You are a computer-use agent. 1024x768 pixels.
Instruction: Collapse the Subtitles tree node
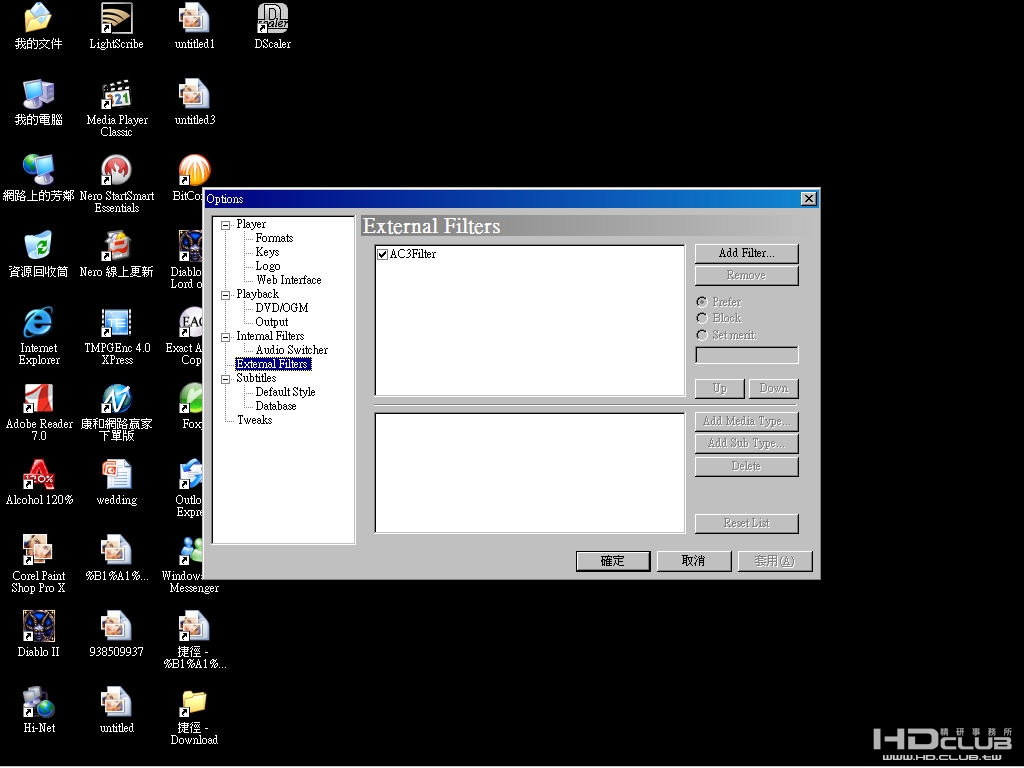[x=226, y=379]
